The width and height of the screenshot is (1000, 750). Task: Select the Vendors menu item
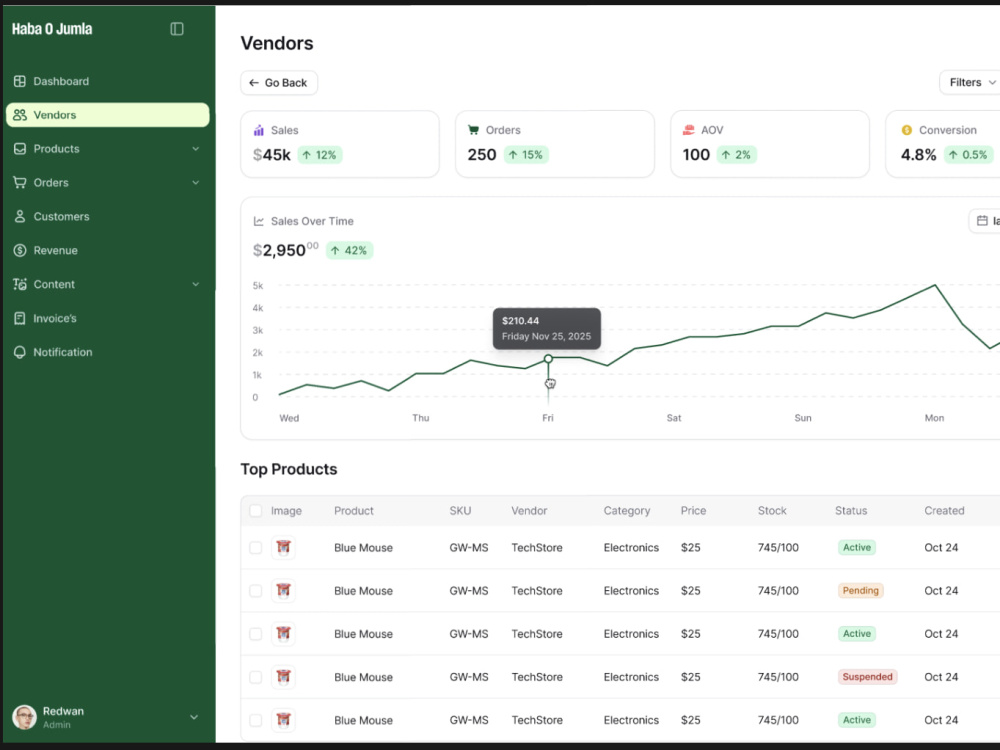pos(108,115)
